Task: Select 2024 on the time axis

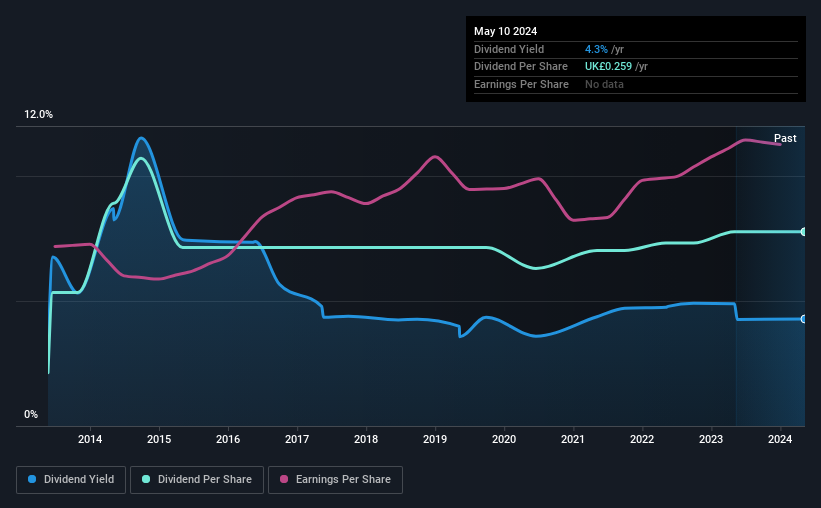Action: click(780, 439)
